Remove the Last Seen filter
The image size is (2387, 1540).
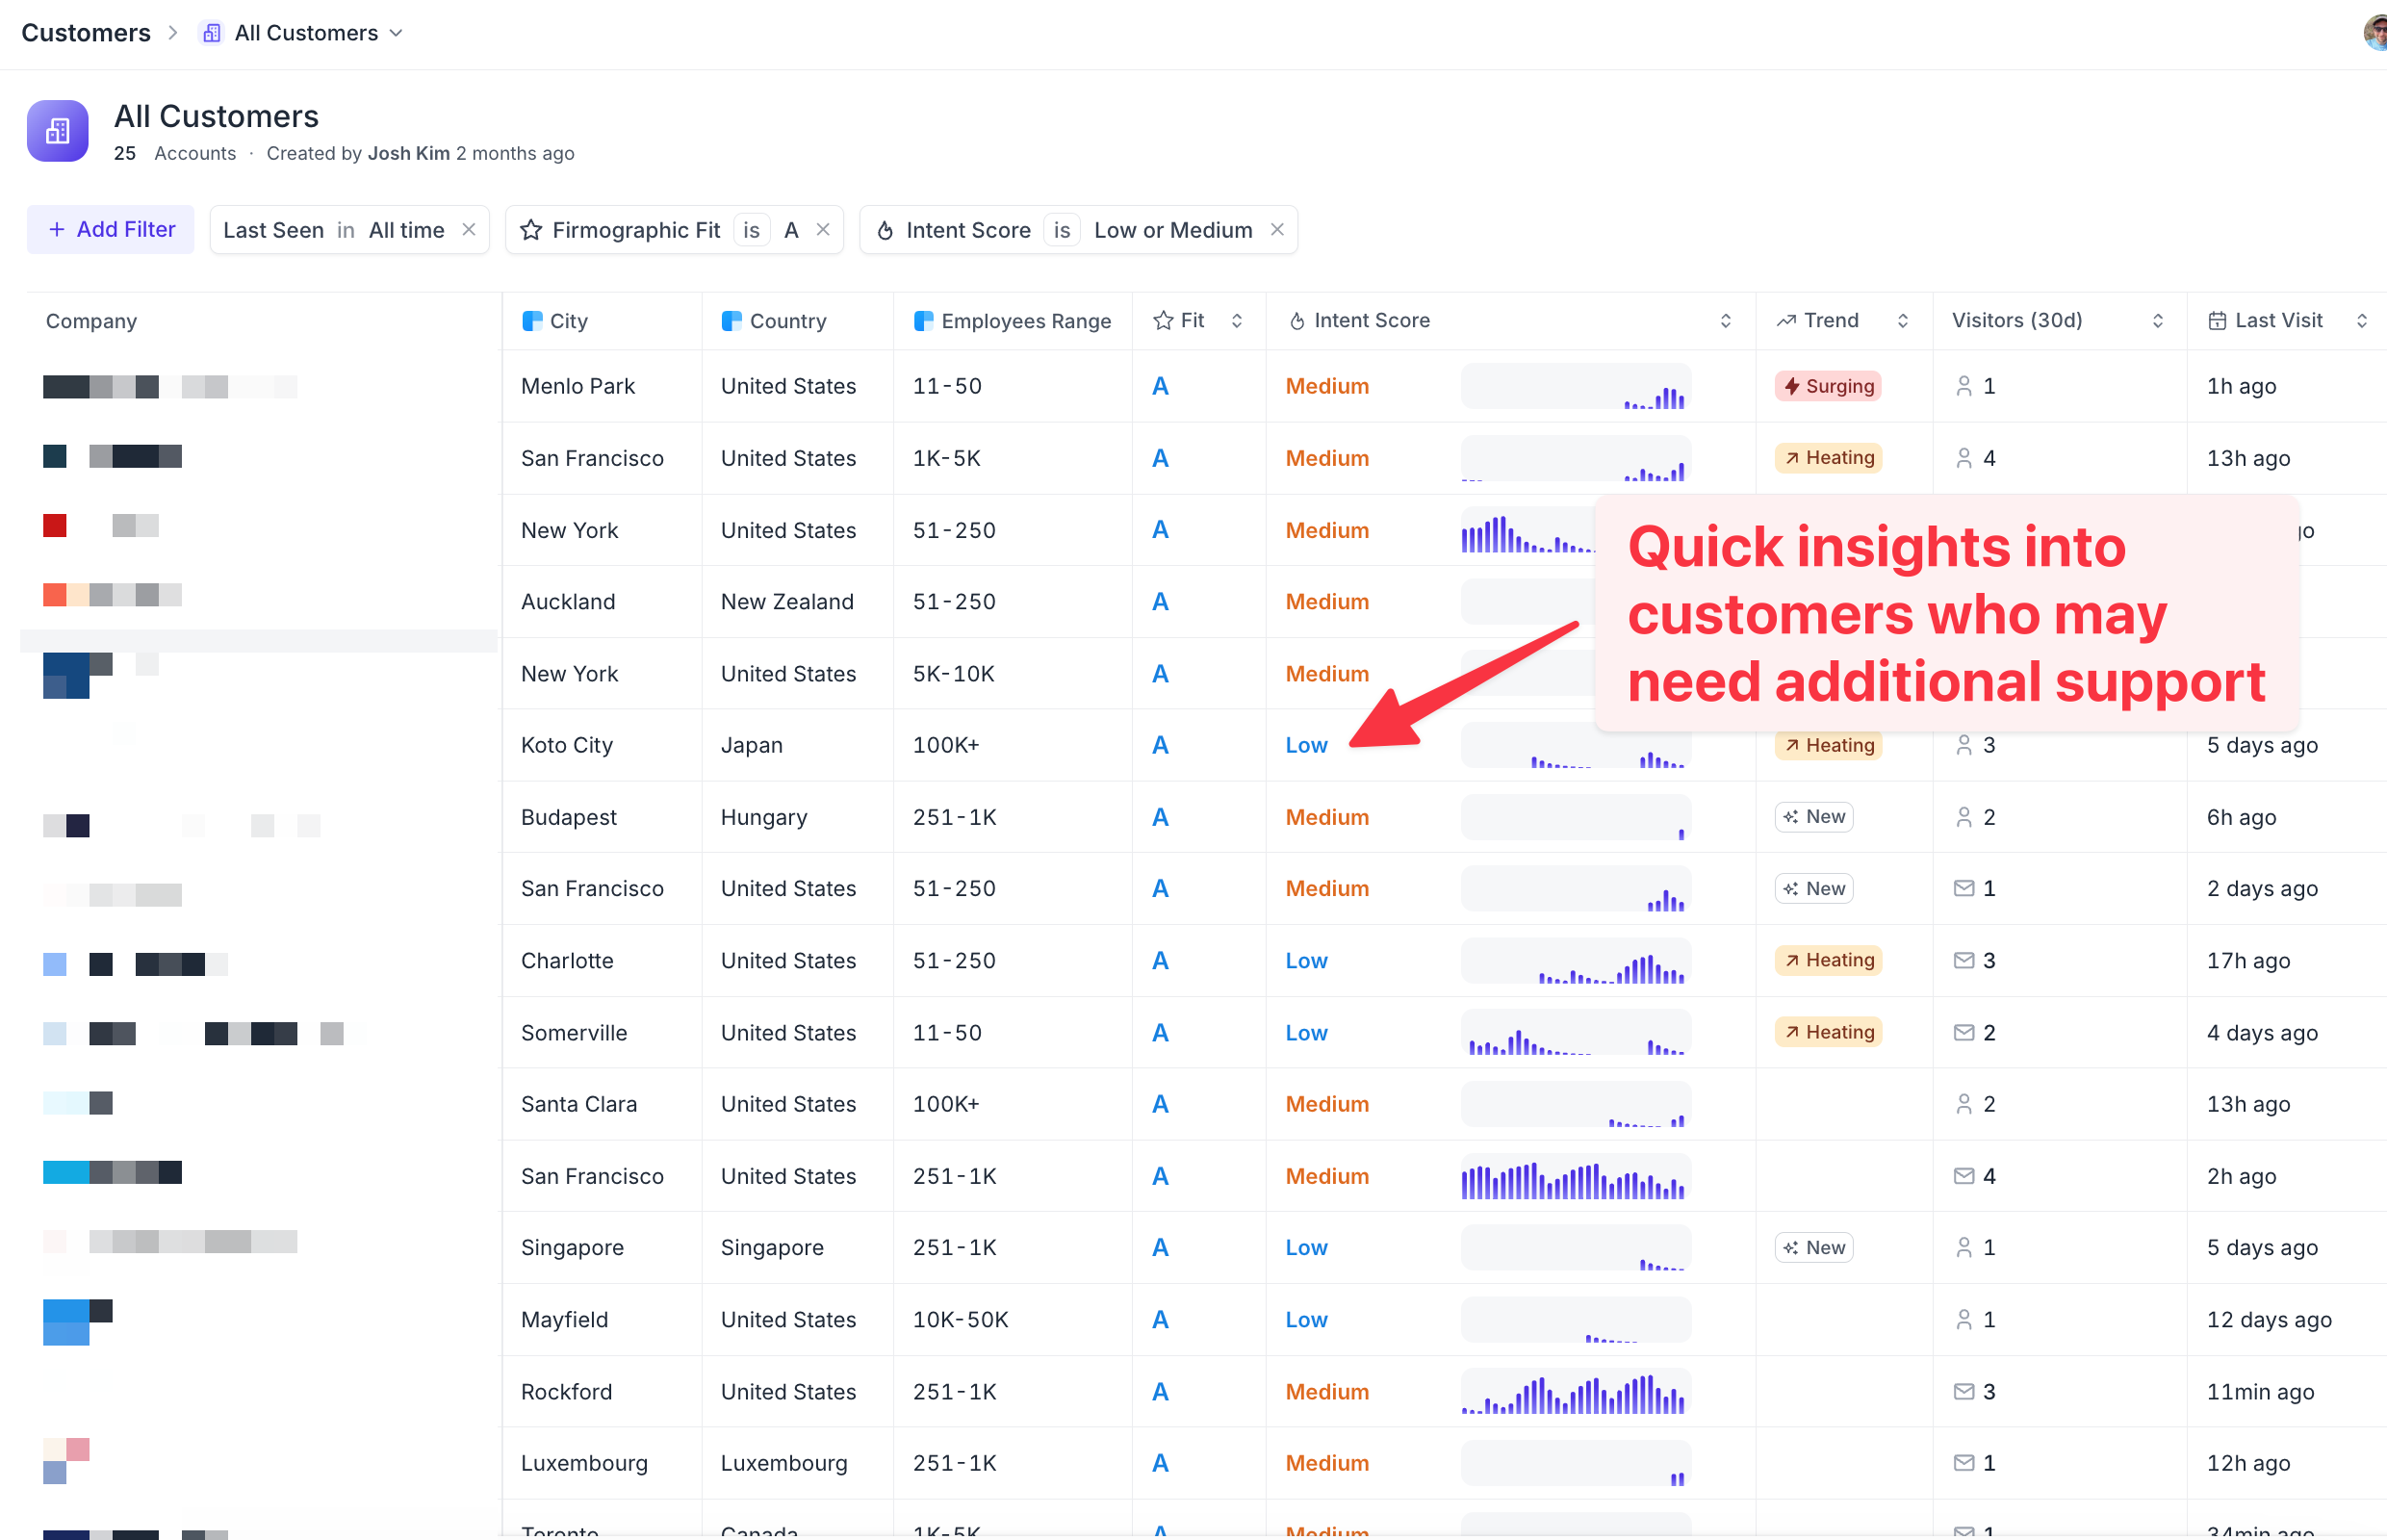pyautogui.click(x=469, y=230)
